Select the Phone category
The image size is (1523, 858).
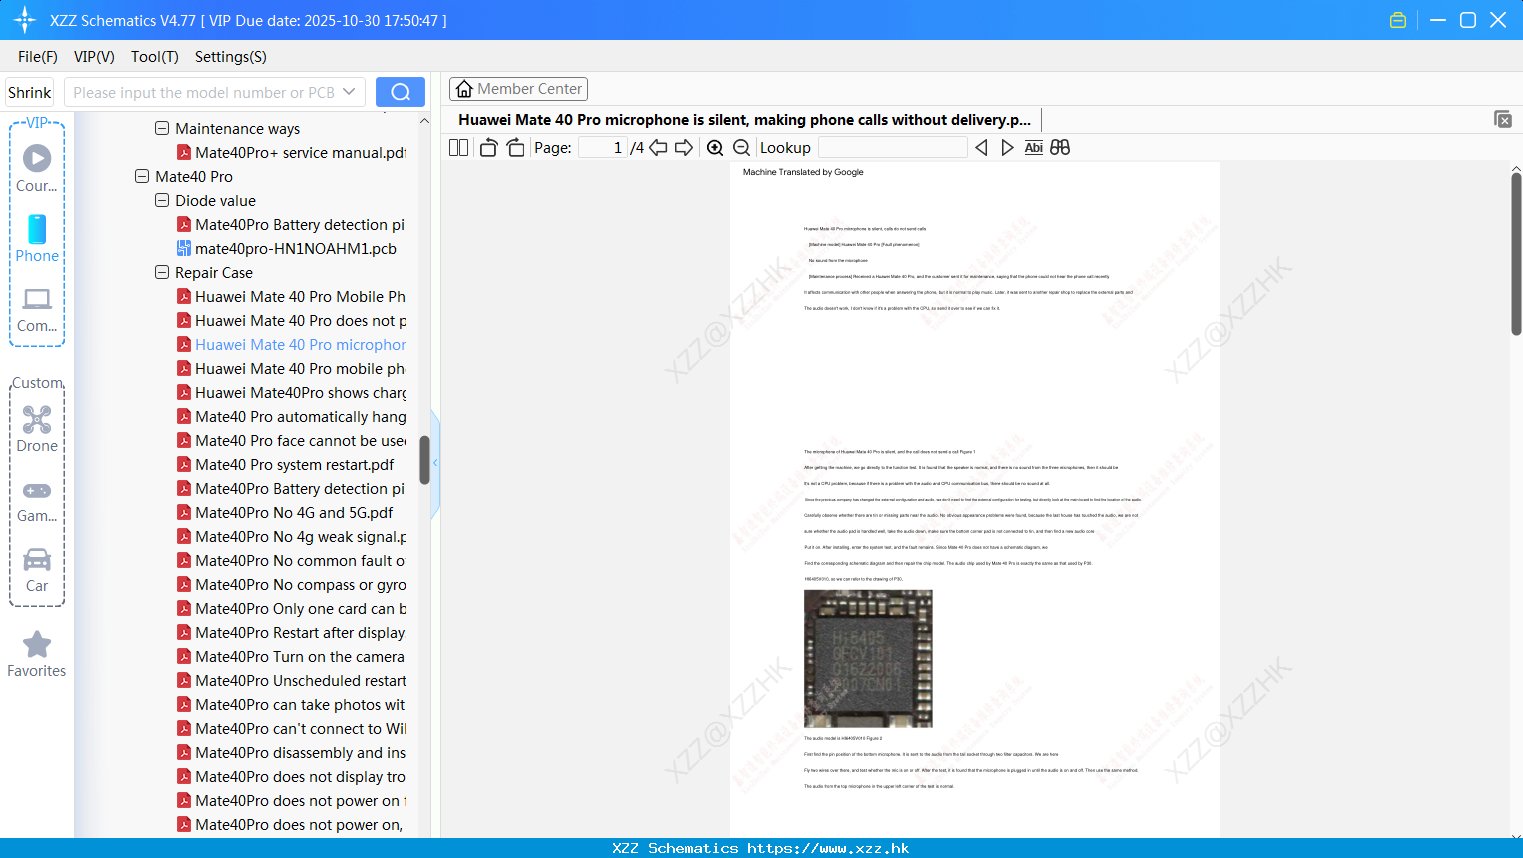pyautogui.click(x=37, y=239)
